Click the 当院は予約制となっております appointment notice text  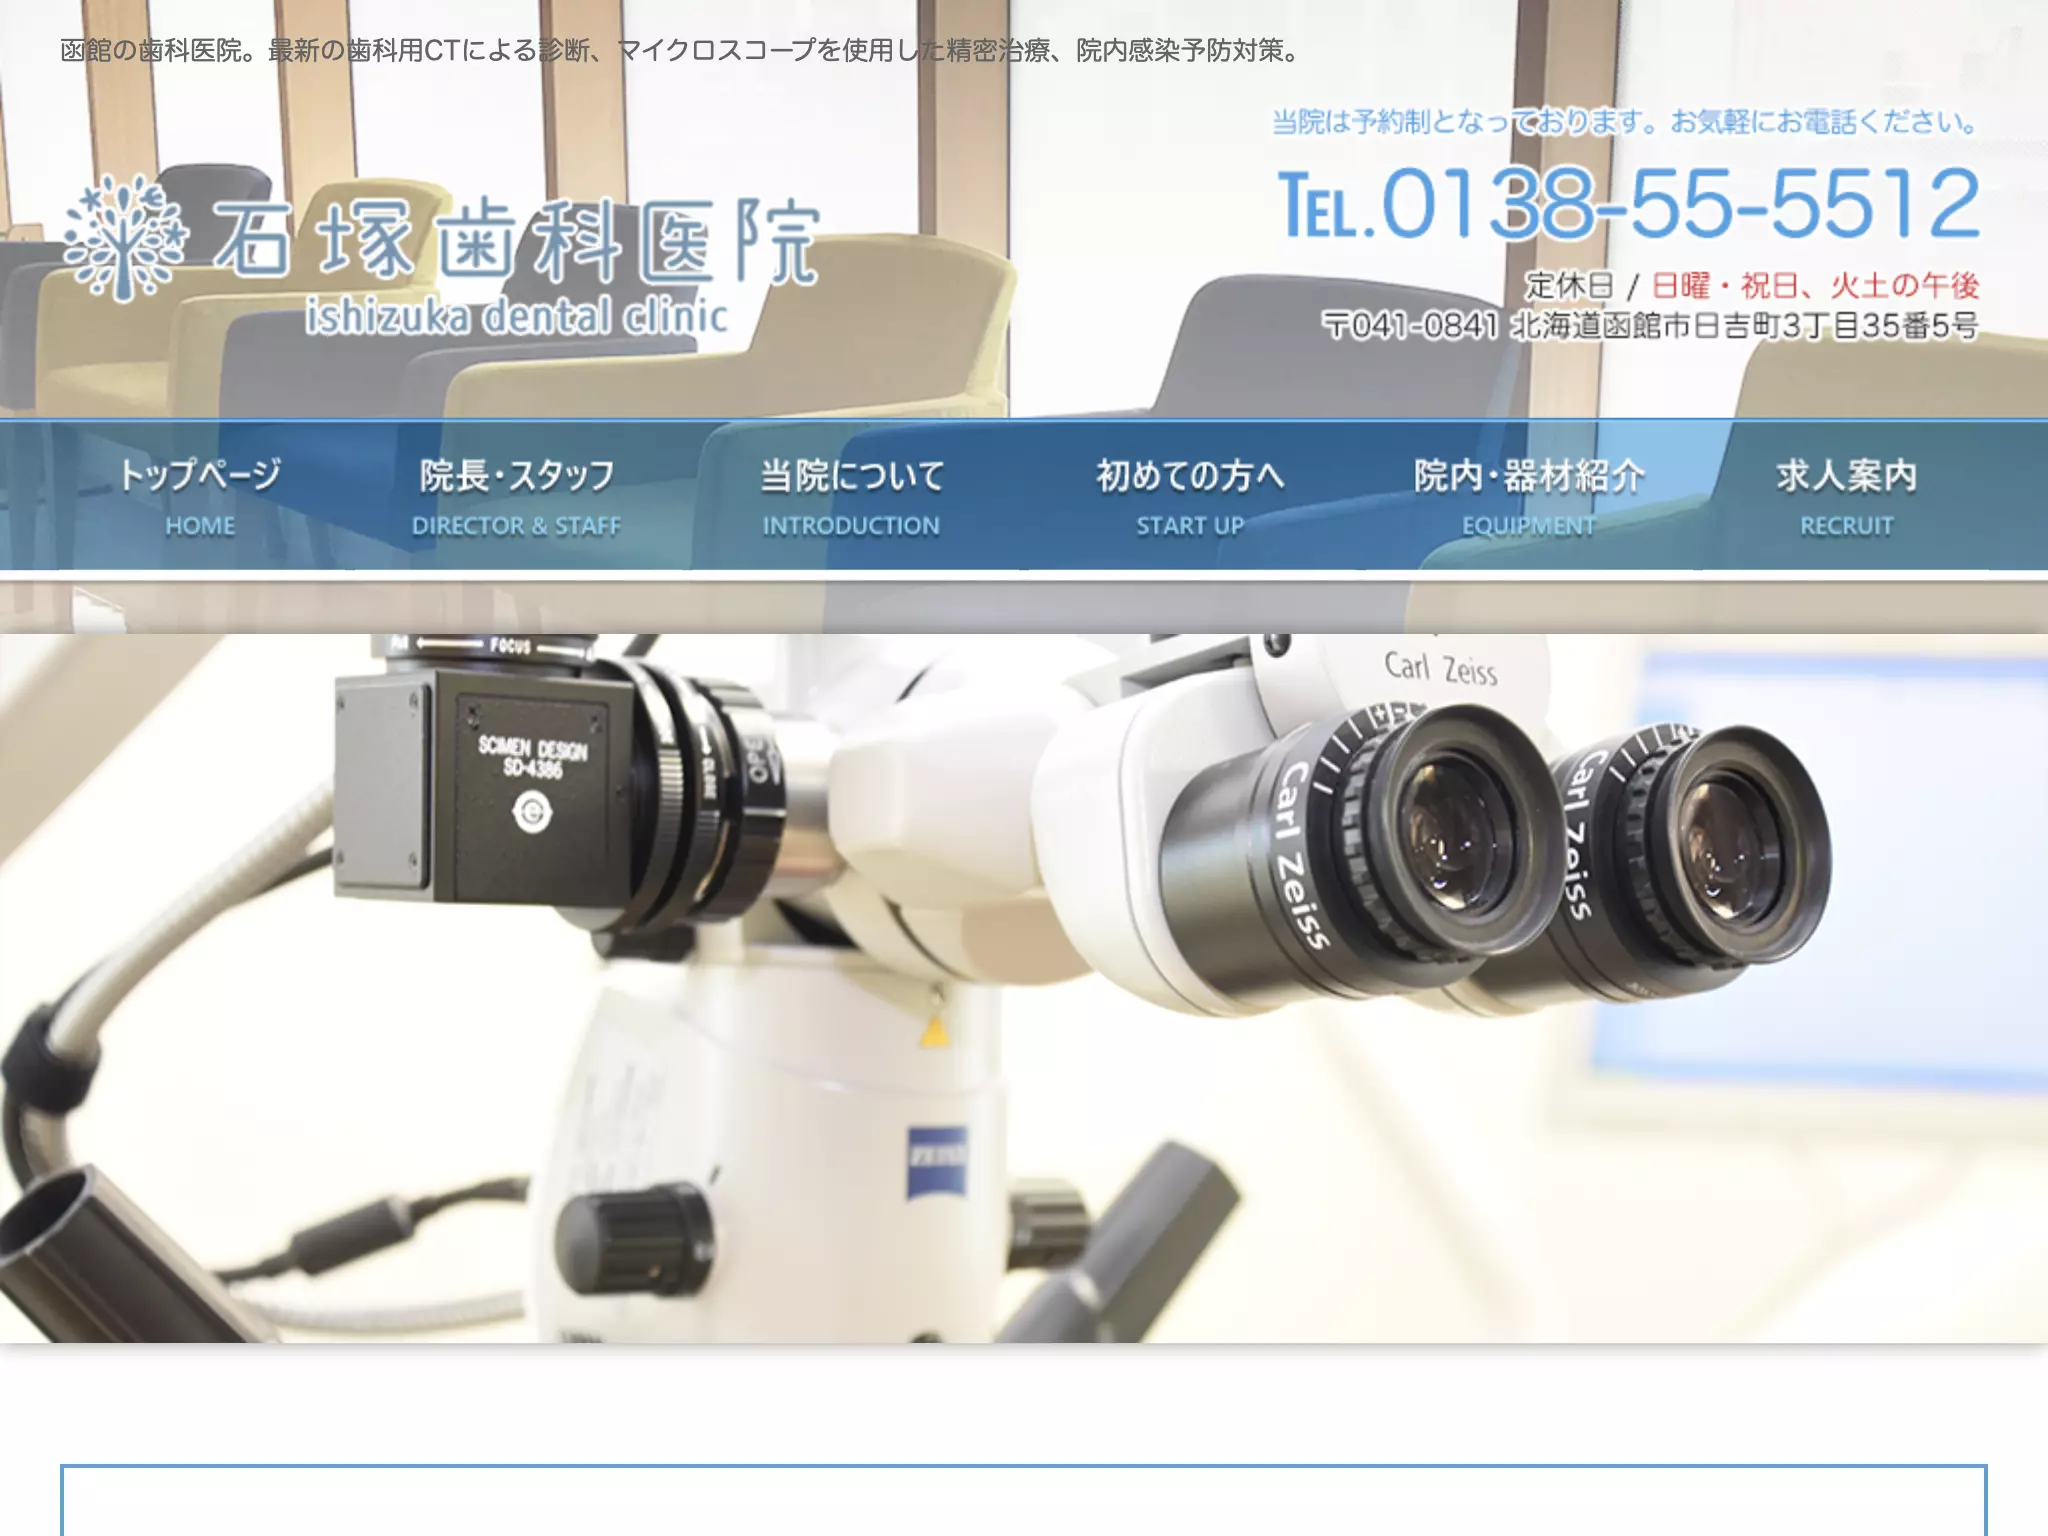click(1626, 122)
